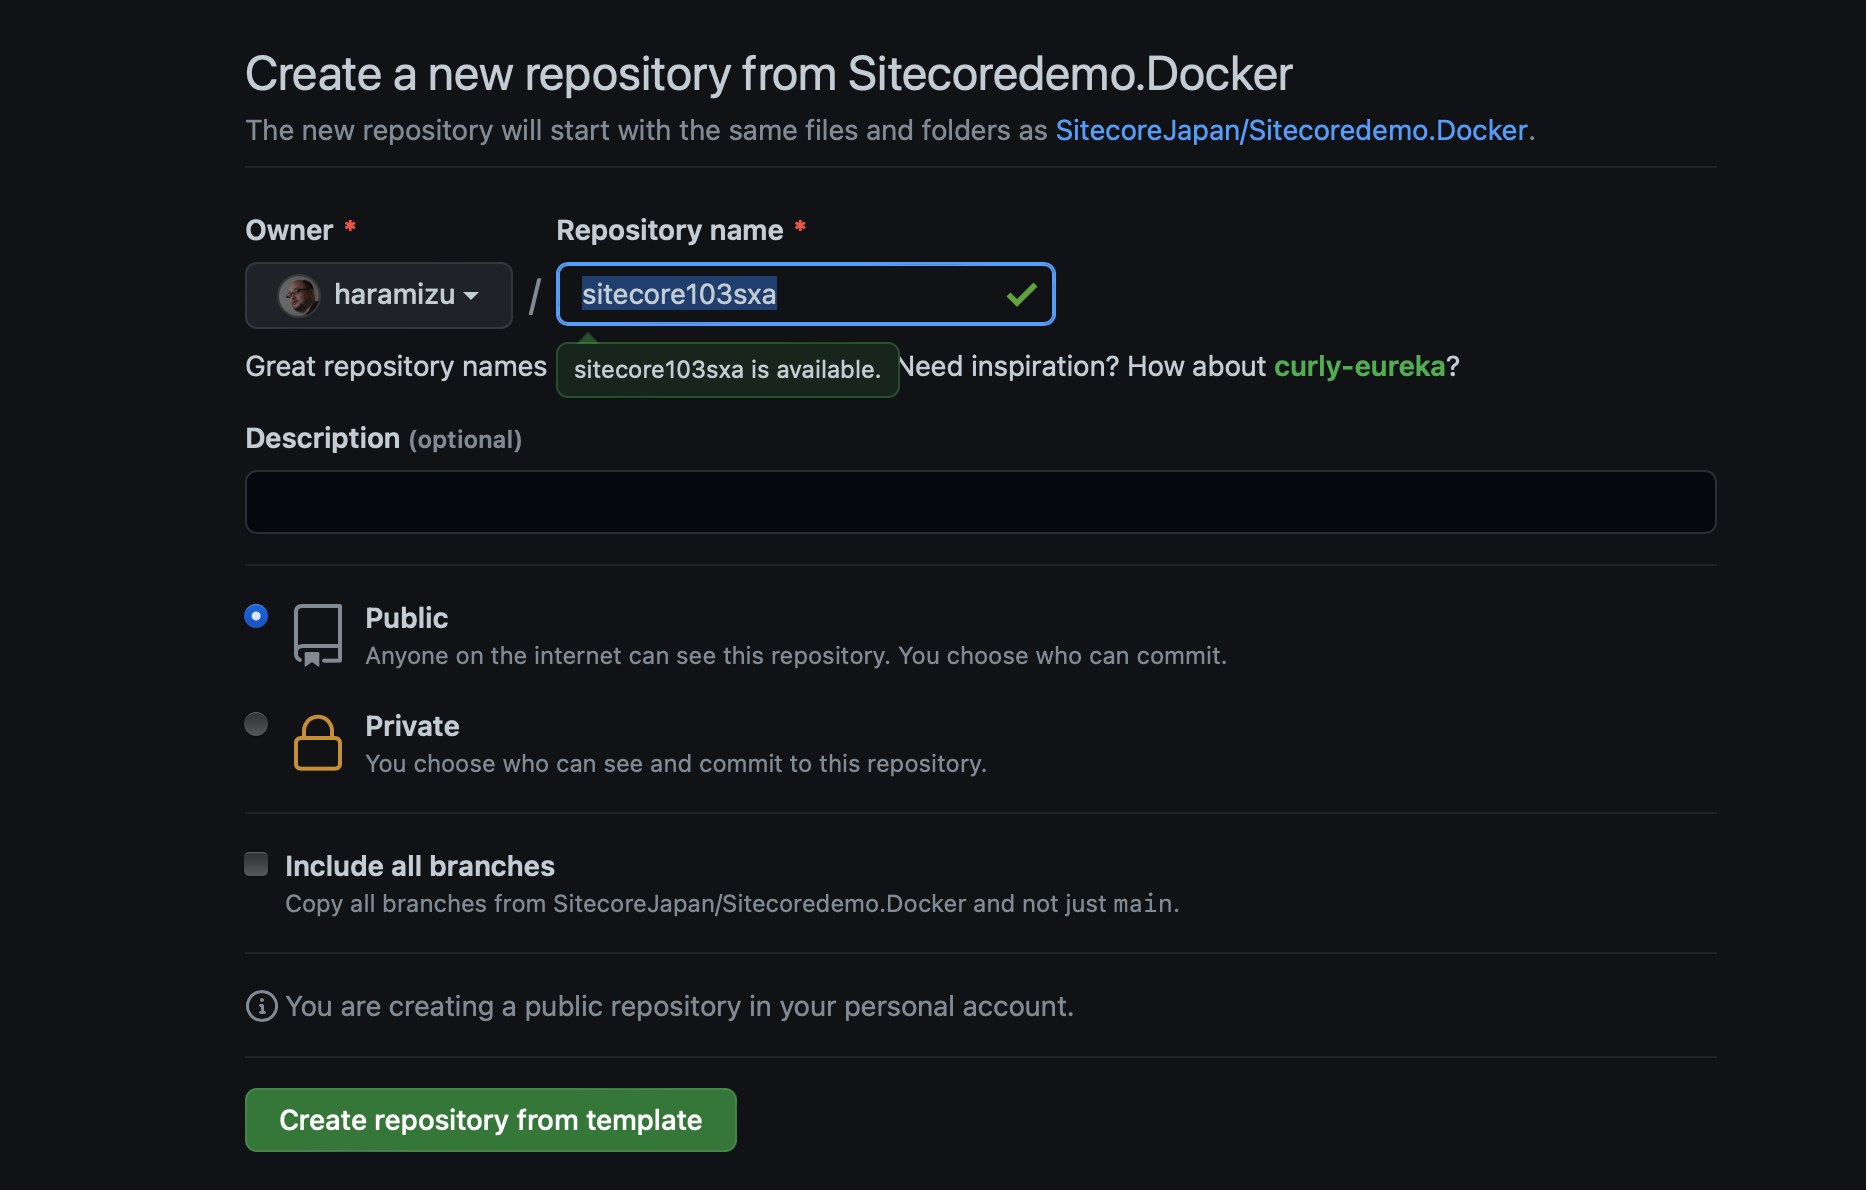Viewport: 1866px width, 1190px height.
Task: Click the 'Create a new repository from Sitecoredemo.Docker' heading
Action: (x=769, y=74)
